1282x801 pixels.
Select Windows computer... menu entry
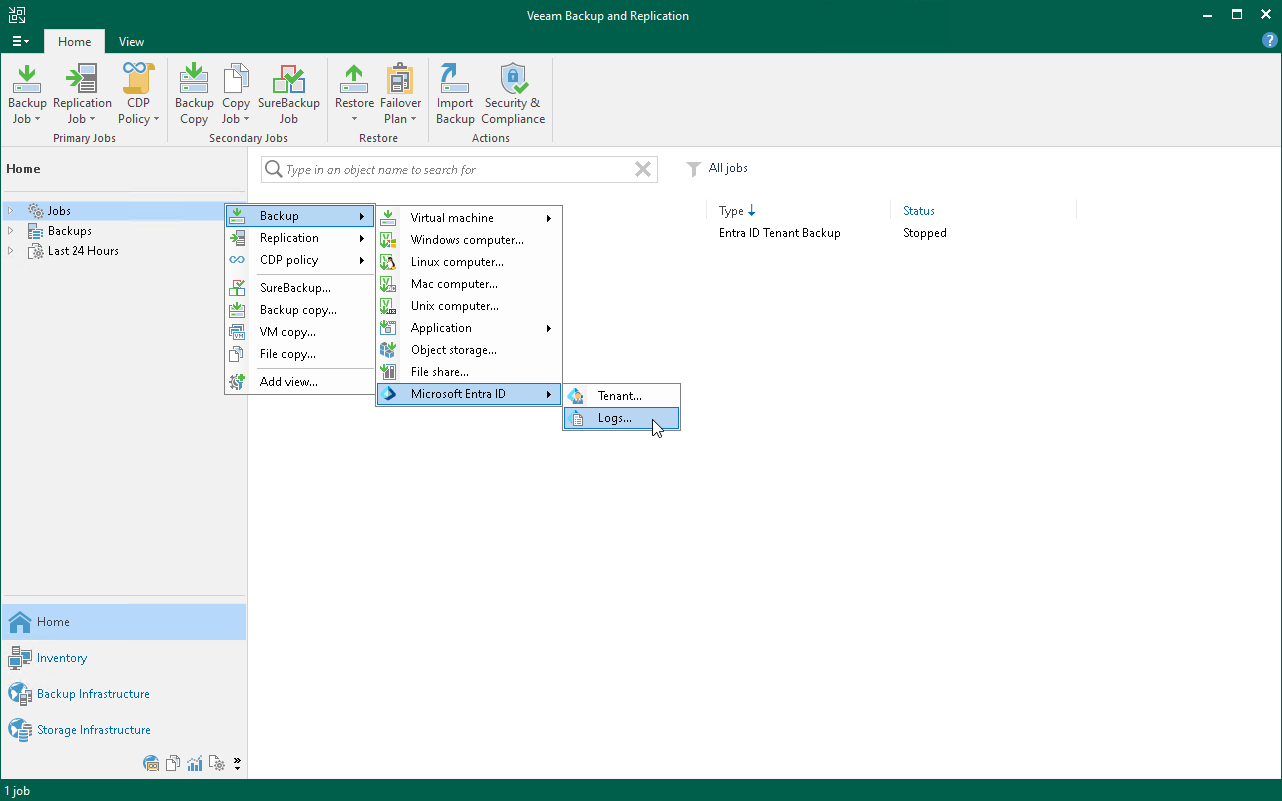[x=467, y=240]
